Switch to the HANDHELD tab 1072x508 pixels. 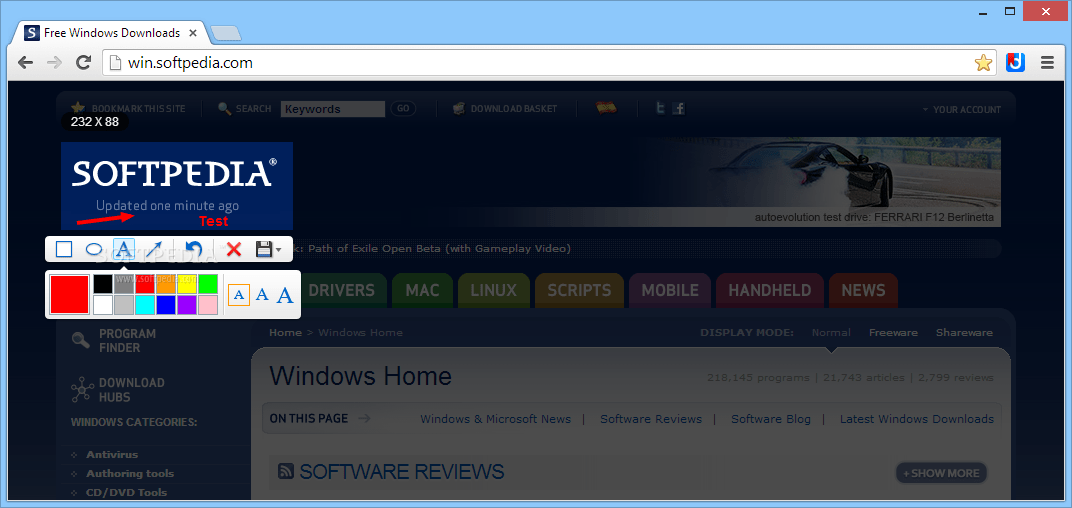[x=769, y=291]
